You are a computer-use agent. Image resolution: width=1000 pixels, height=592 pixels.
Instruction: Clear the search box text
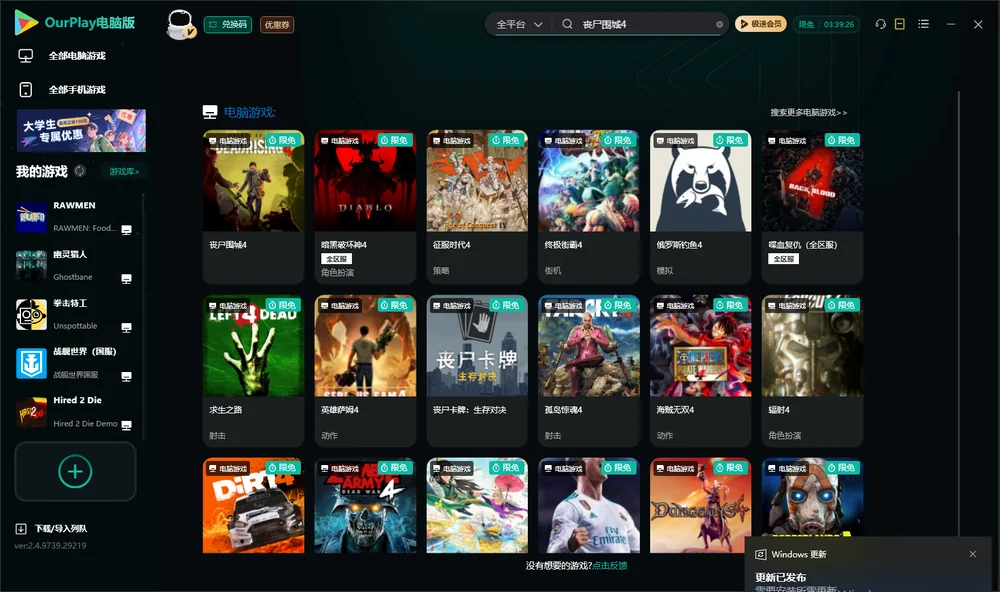(719, 25)
